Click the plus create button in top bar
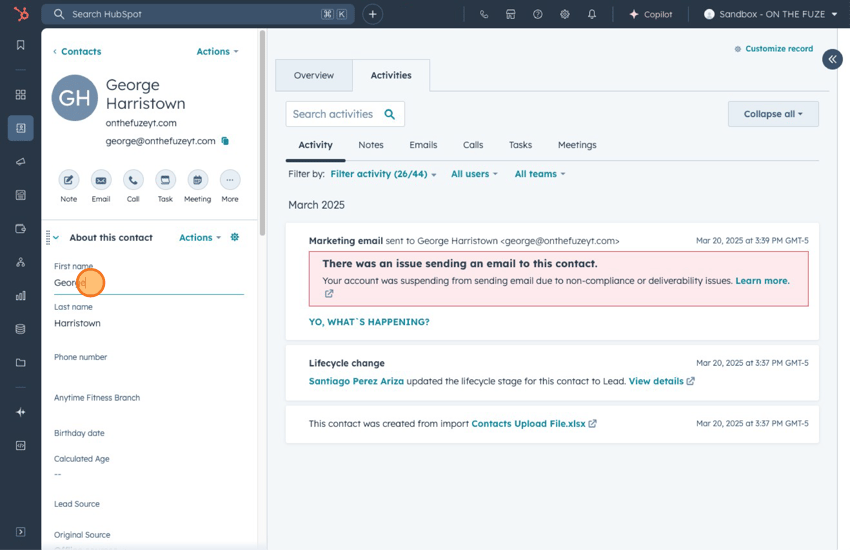 pos(372,14)
